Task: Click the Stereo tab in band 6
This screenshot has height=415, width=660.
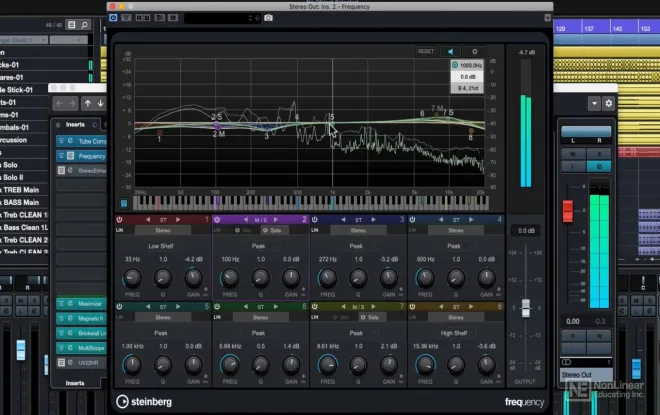Action: tap(261, 317)
